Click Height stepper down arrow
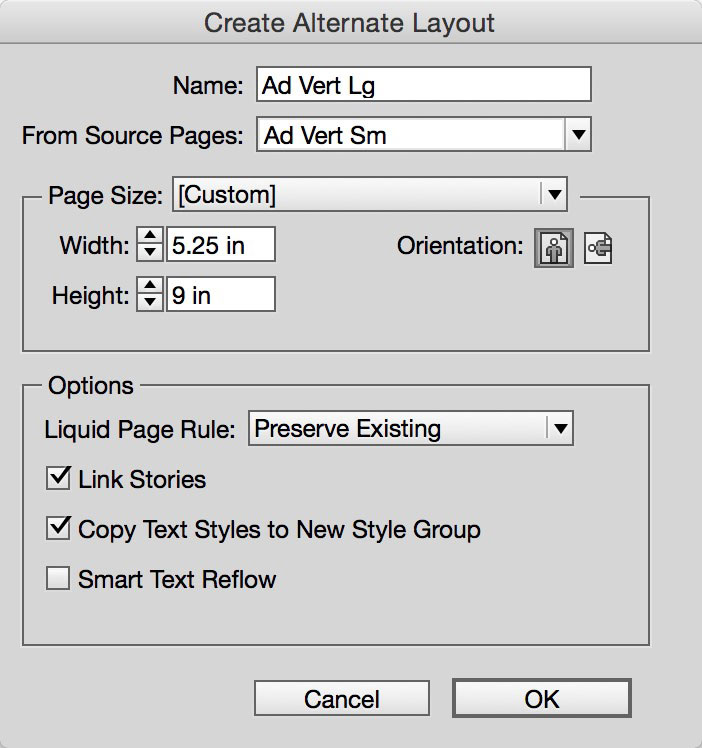 tap(150, 302)
